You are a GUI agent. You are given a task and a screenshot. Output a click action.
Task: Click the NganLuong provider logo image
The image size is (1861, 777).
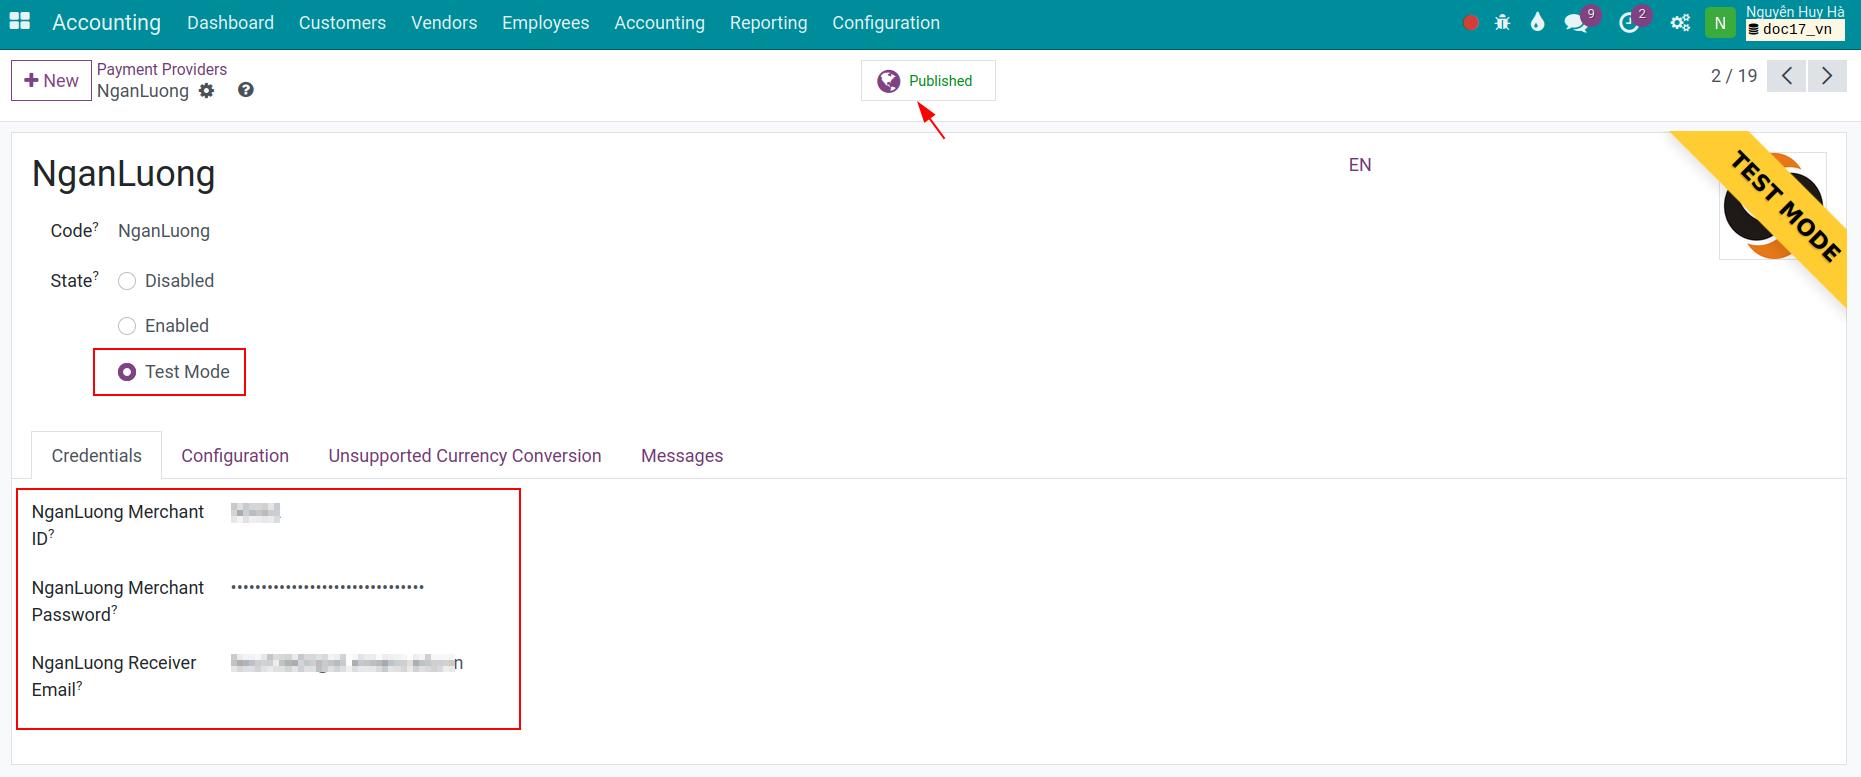pos(1772,206)
